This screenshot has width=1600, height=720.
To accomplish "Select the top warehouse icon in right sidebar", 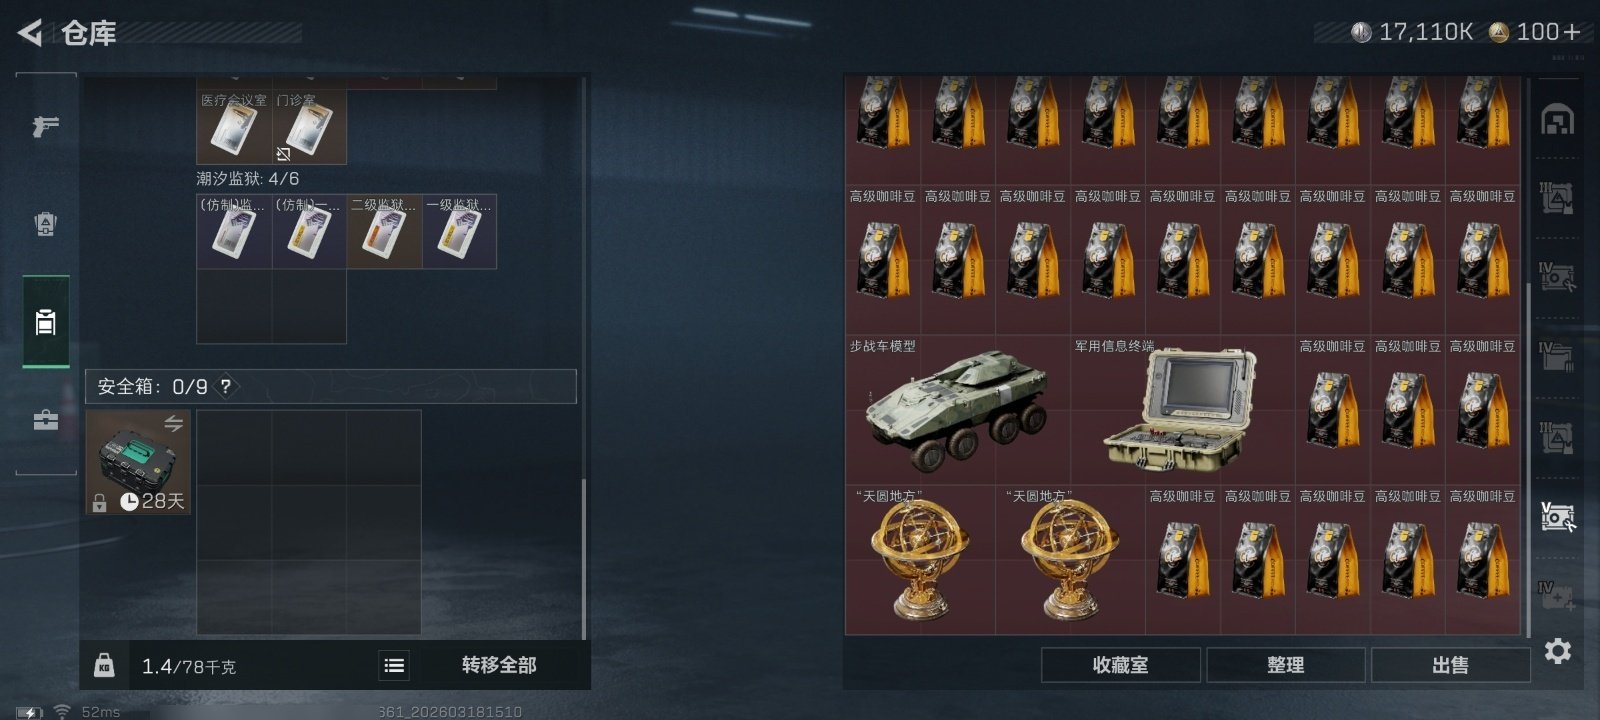I will click(x=1557, y=120).
